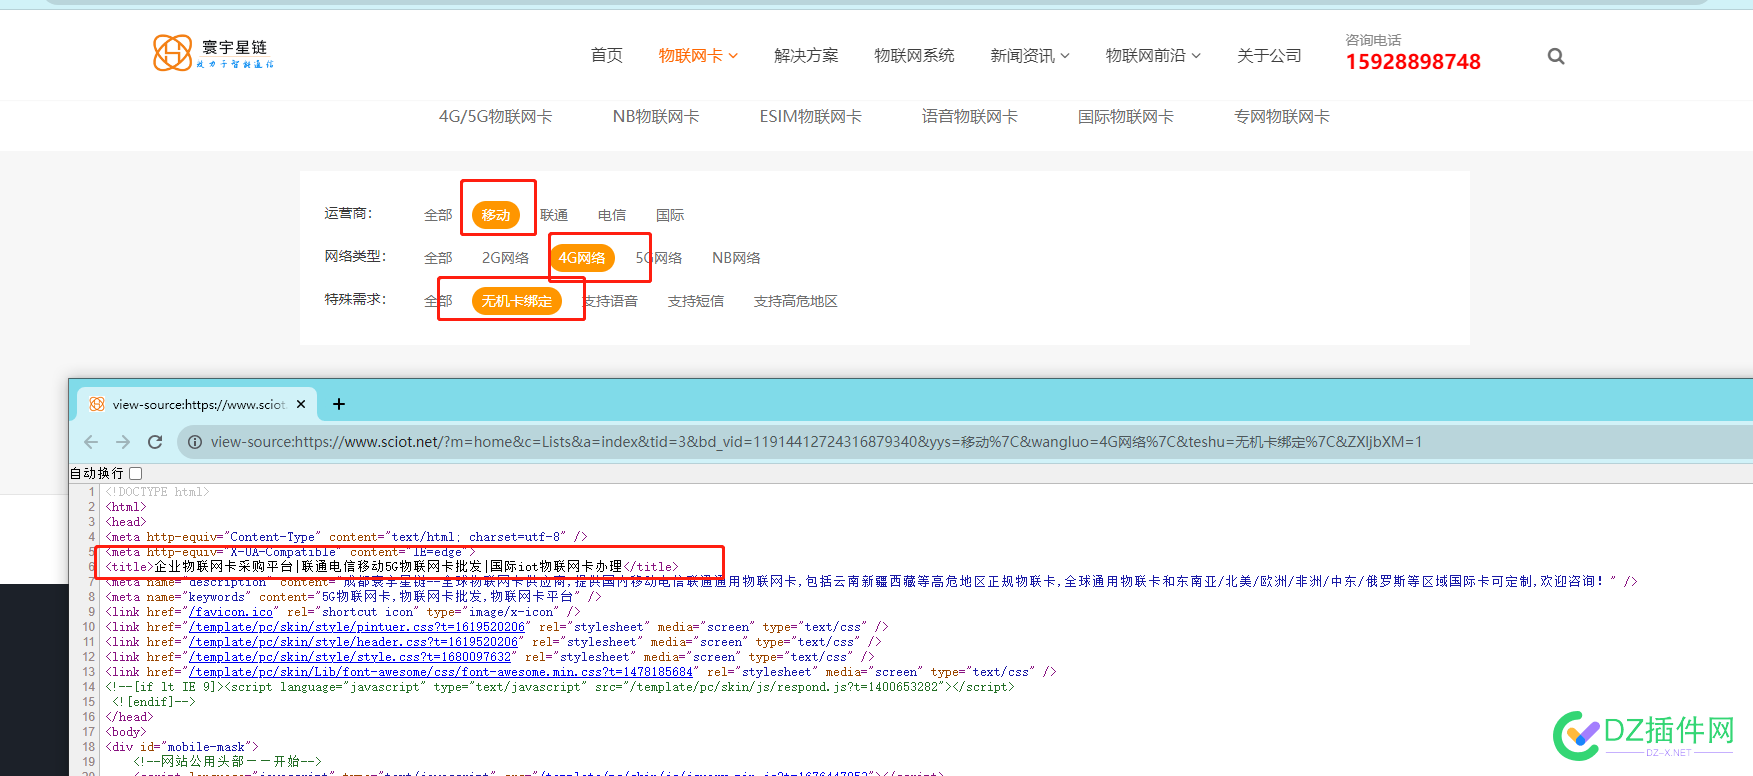Go to 首页 in navigation

[x=607, y=56]
